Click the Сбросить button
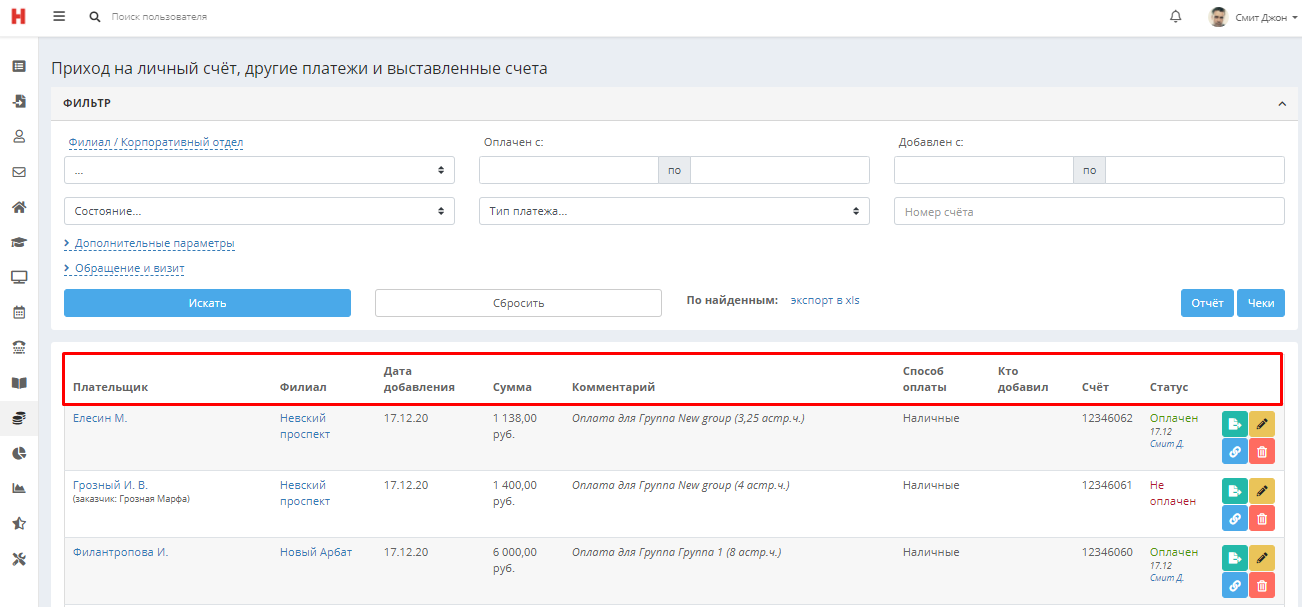The height and width of the screenshot is (607, 1302). point(518,303)
